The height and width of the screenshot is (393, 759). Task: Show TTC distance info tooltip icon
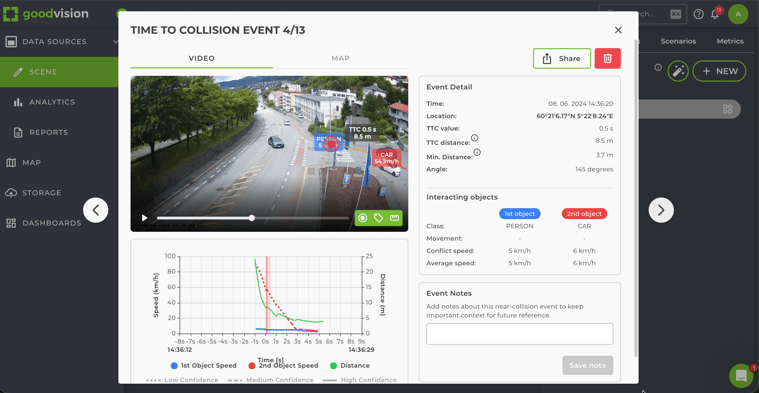coord(474,138)
